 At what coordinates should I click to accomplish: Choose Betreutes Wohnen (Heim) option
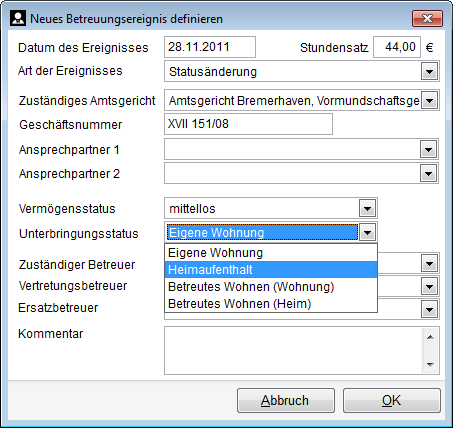(x=271, y=304)
